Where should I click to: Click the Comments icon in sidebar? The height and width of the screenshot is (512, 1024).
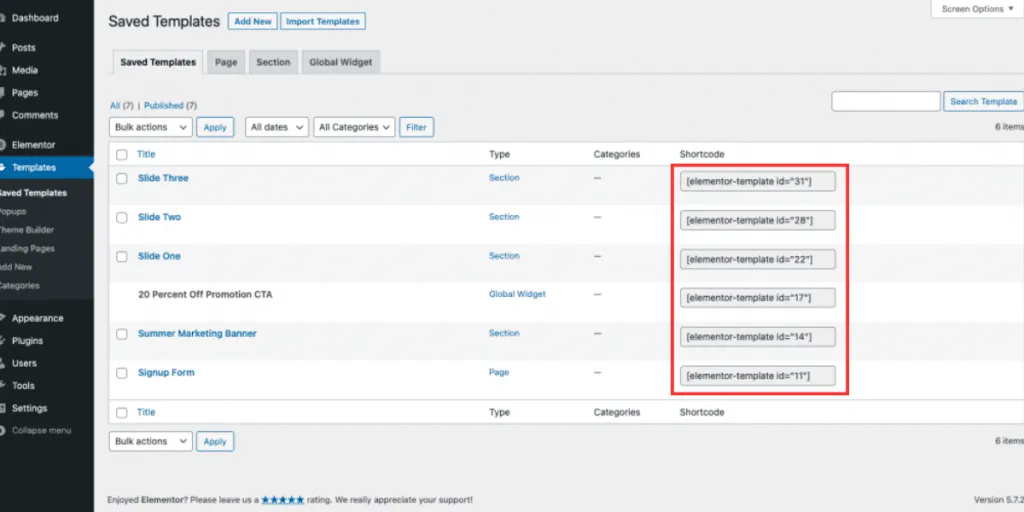(x=3, y=115)
